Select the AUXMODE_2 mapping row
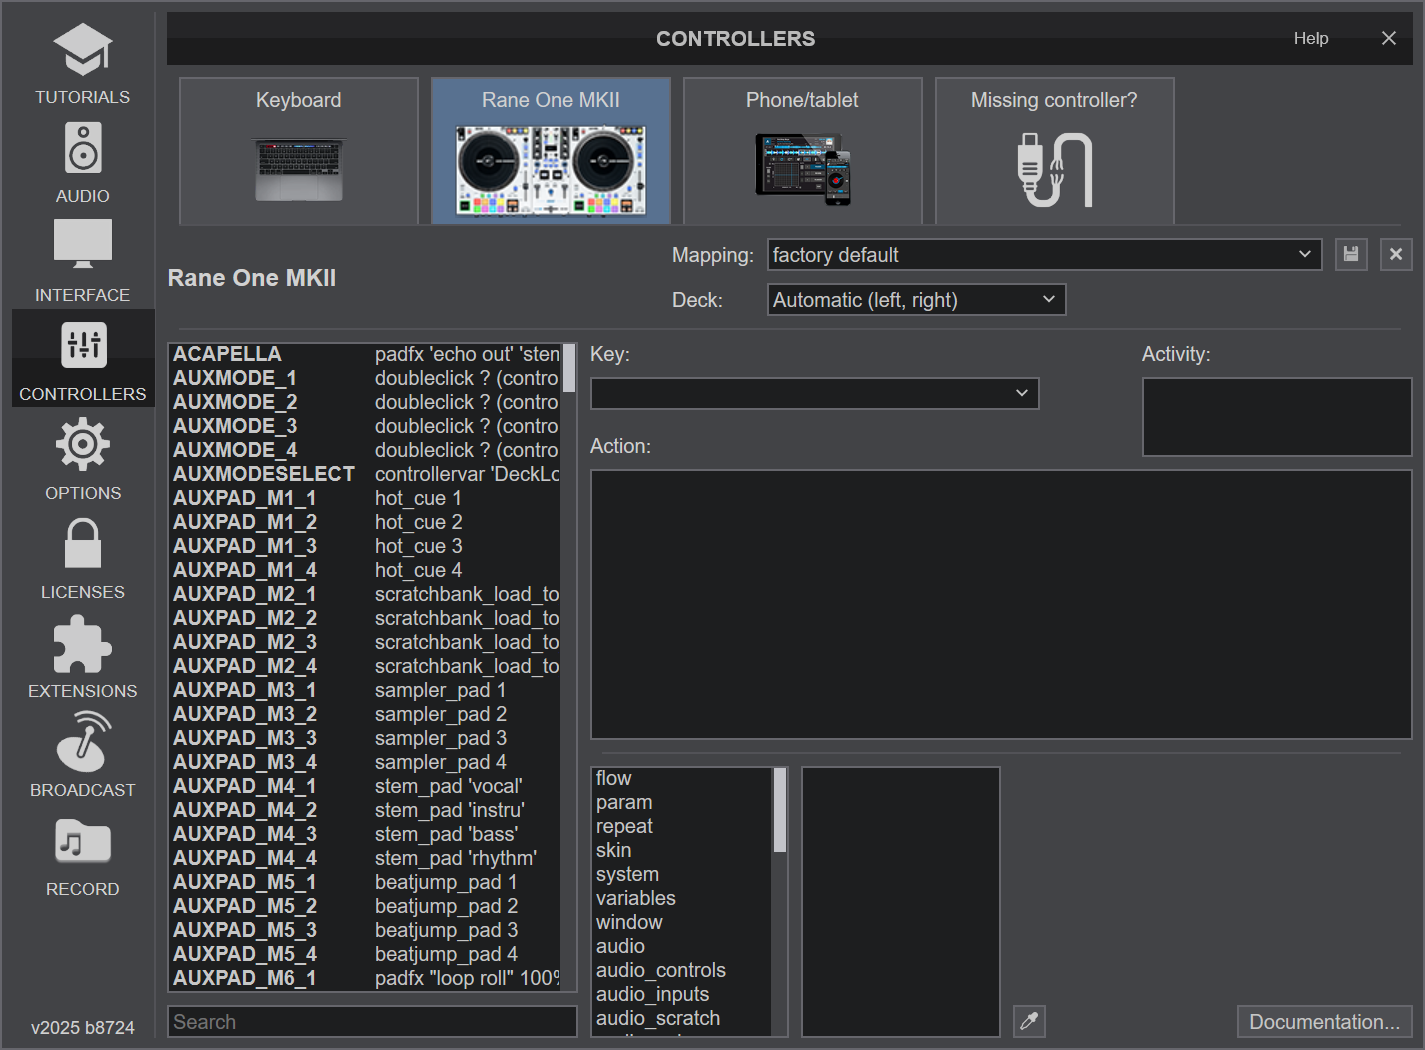This screenshot has height=1050, width=1425. pos(366,402)
